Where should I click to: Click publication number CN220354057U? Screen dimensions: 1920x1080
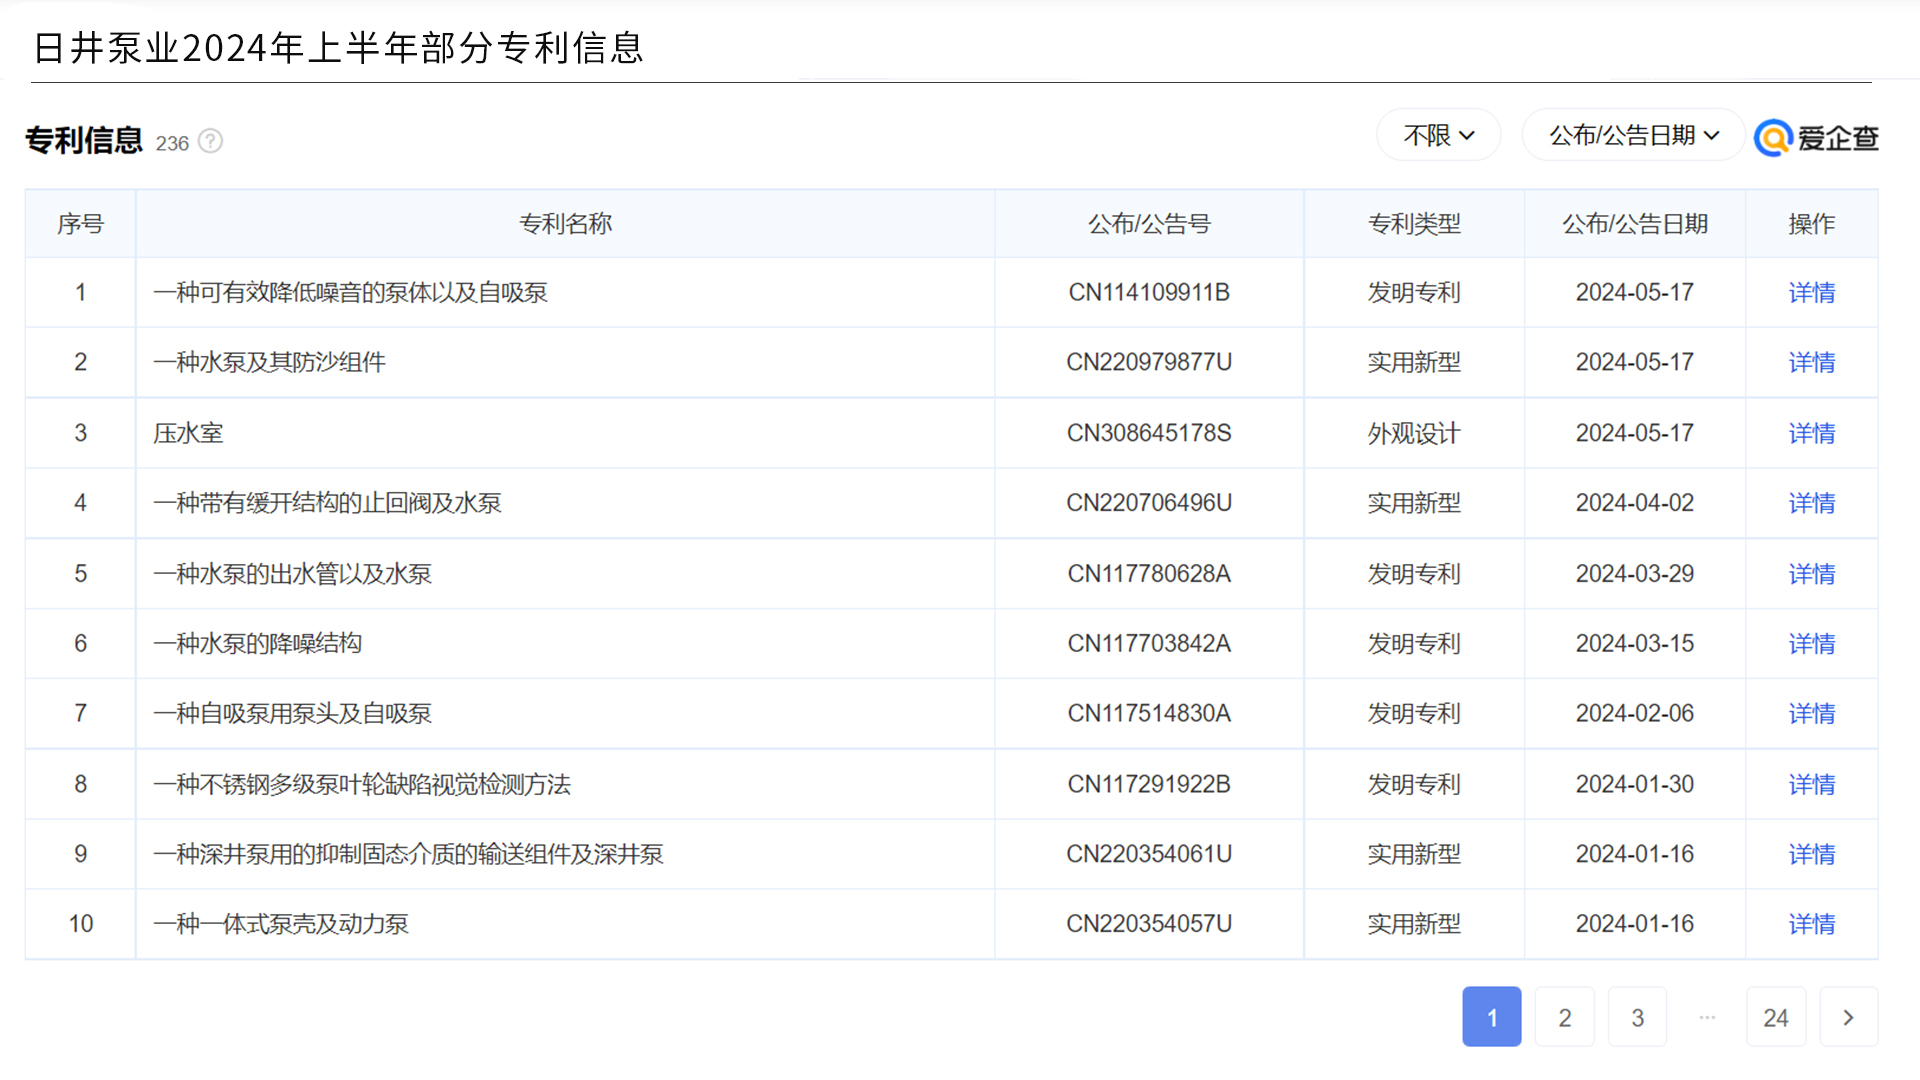click(1149, 925)
